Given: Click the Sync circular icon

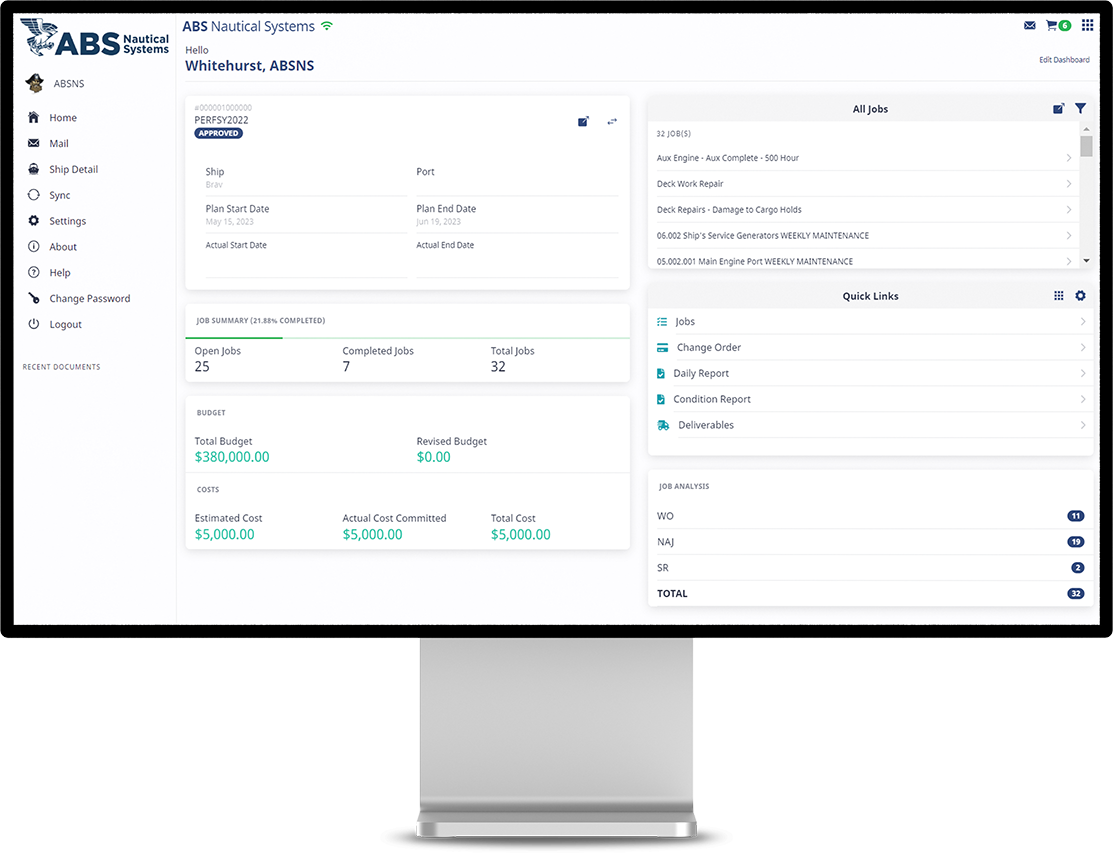Looking at the screenshot, I should (33, 194).
